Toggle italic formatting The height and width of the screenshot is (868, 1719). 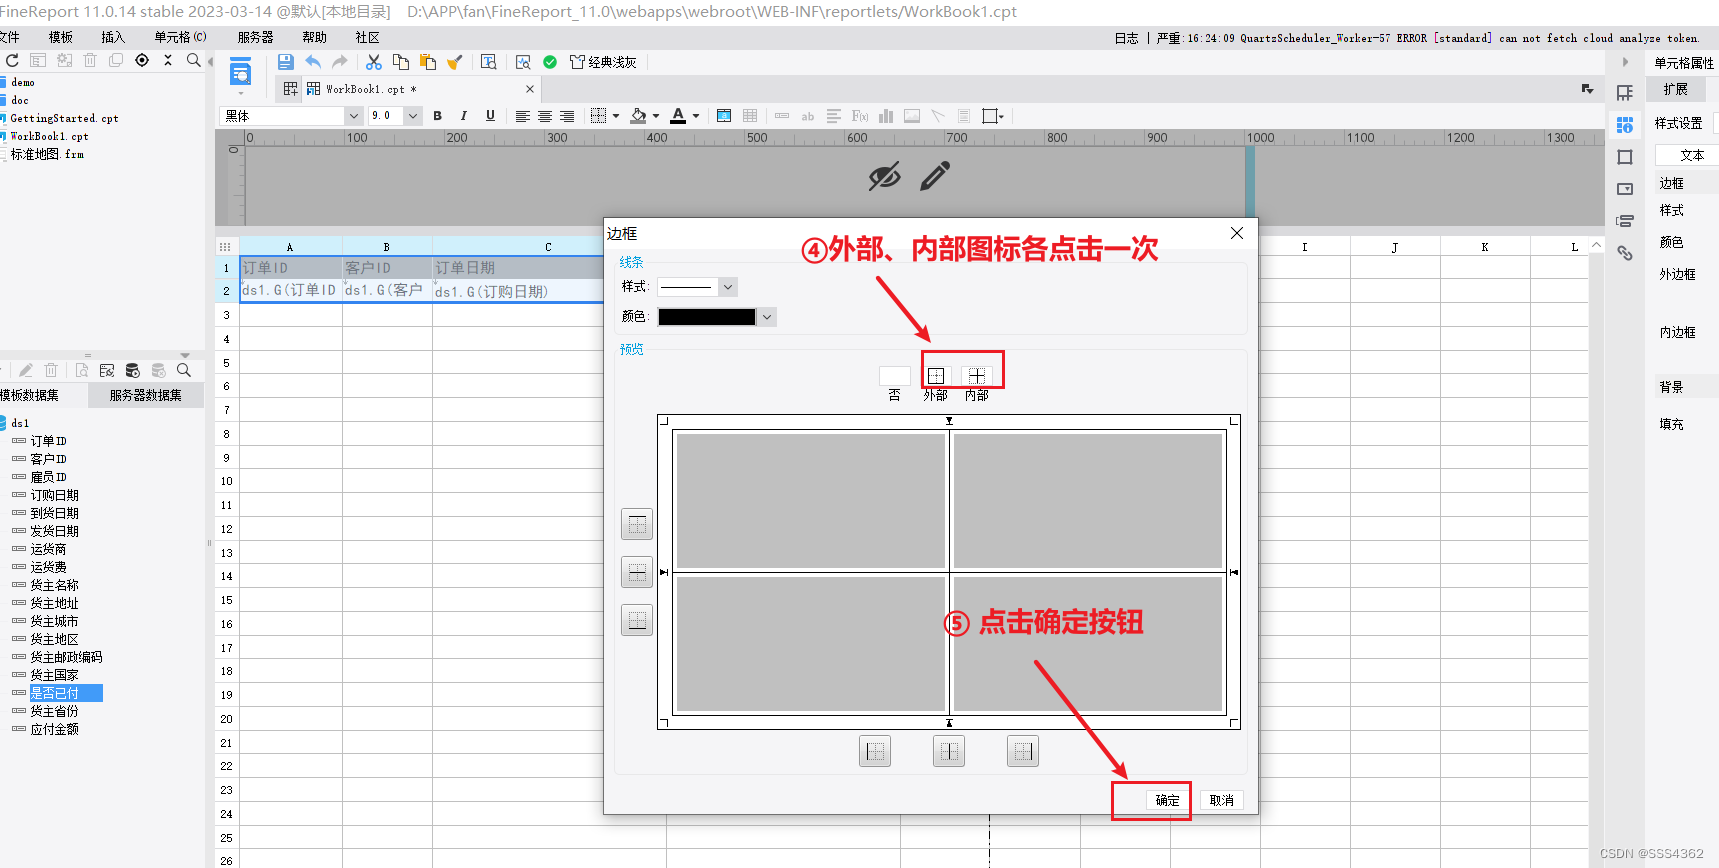(x=463, y=116)
